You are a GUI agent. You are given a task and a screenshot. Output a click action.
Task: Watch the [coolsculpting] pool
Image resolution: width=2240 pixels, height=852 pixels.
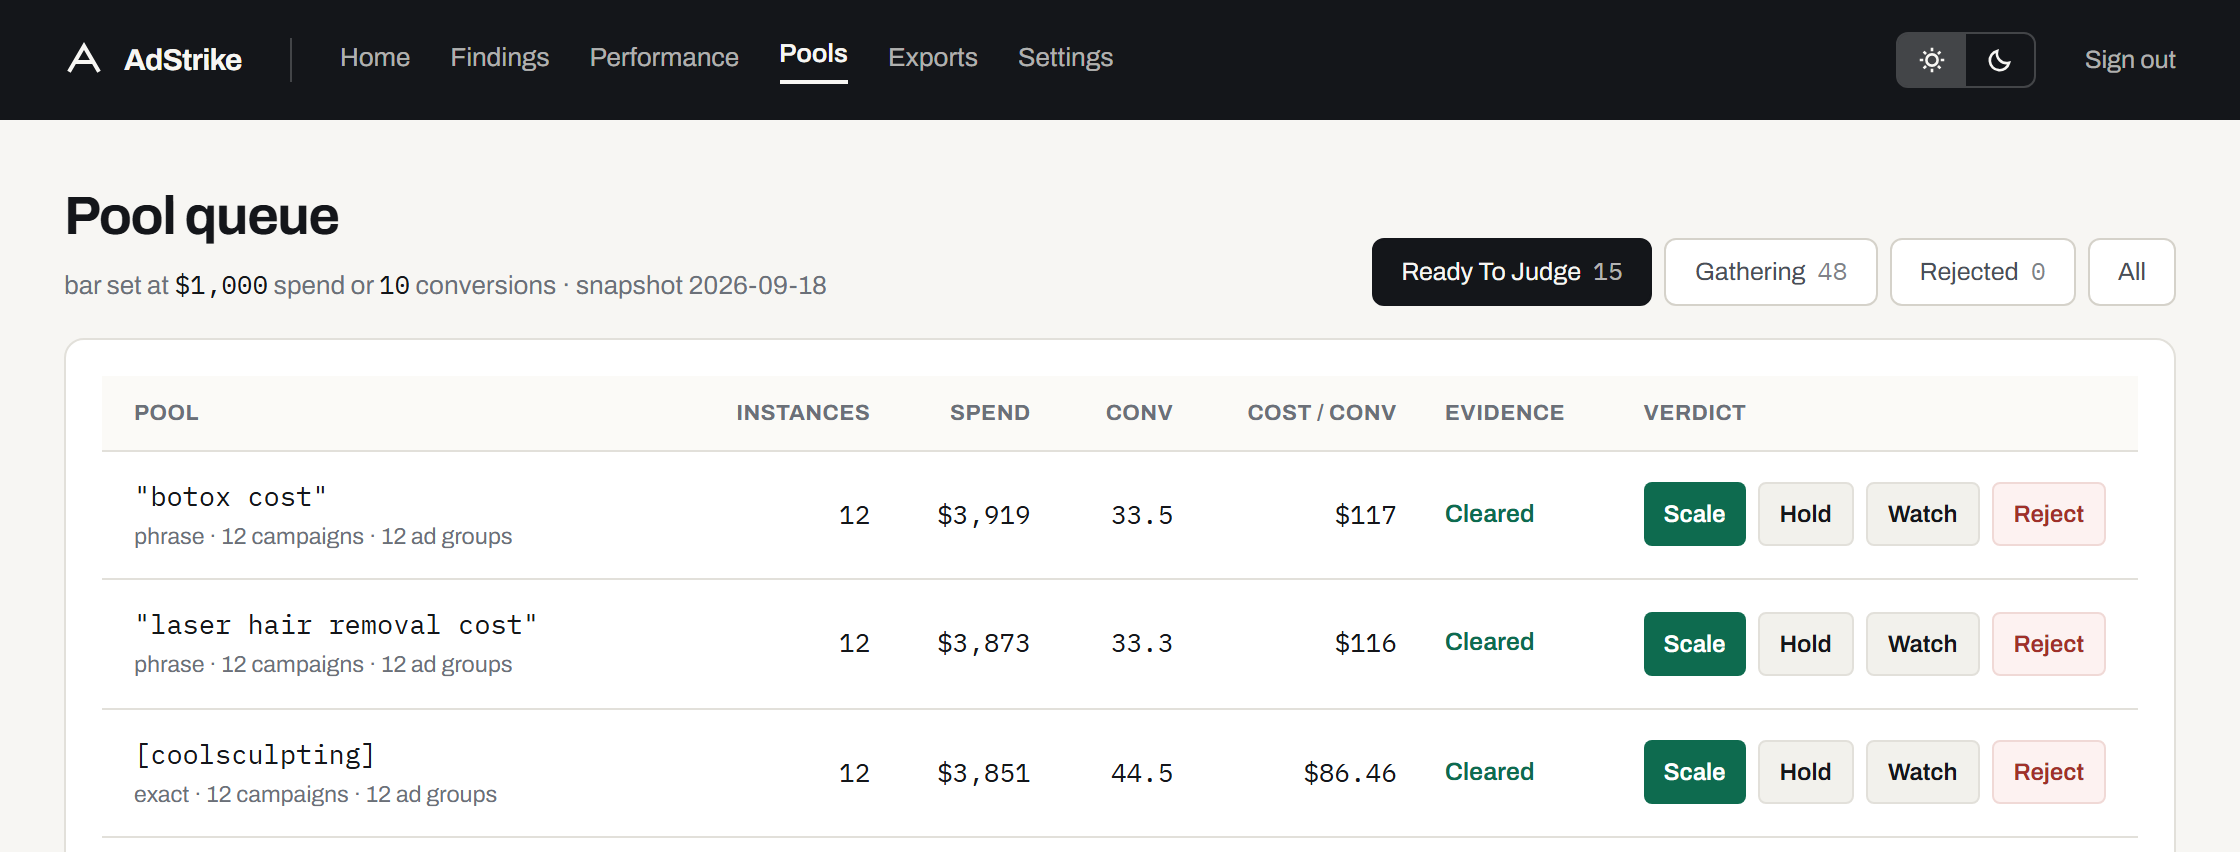click(x=1923, y=772)
